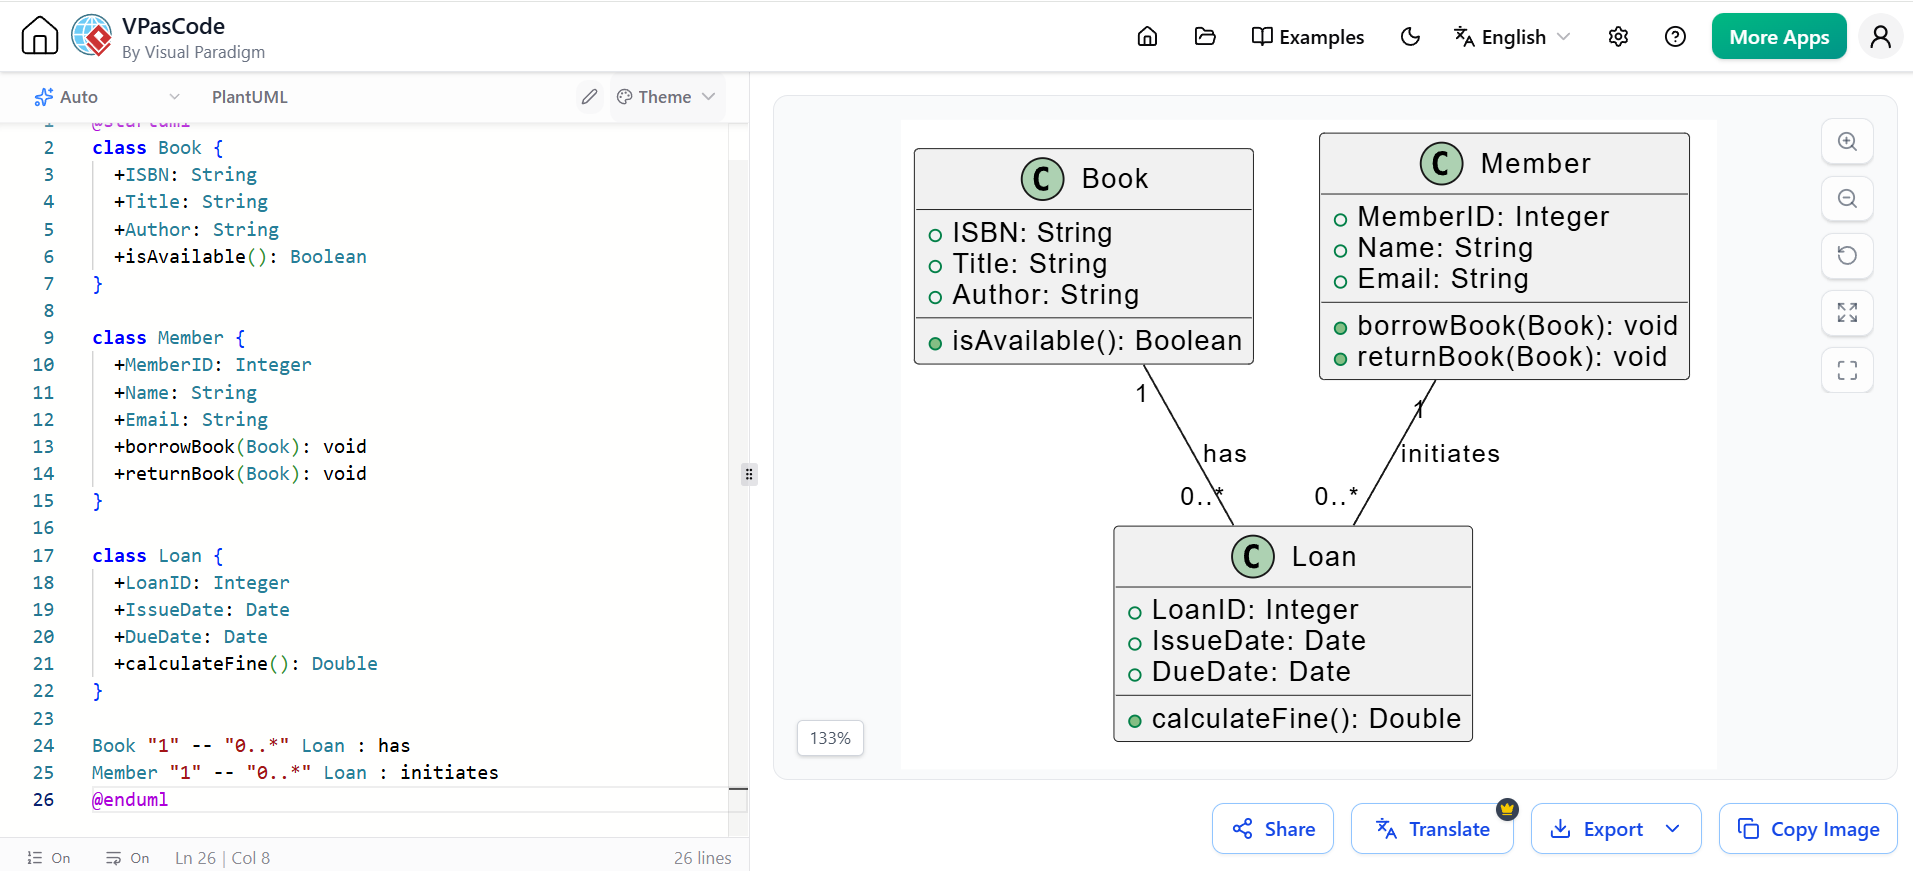Click the Book "1" -- "0..*" Loan code line
The height and width of the screenshot is (871, 1913).
pyautogui.click(x=251, y=746)
